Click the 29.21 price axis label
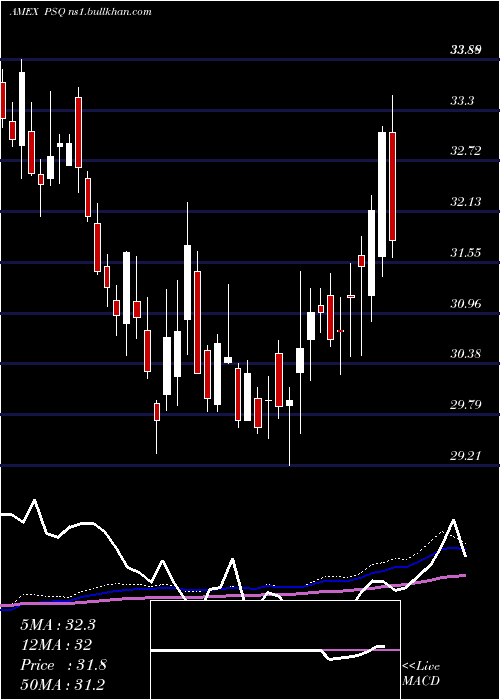The height and width of the screenshot is (700, 500). coord(465,456)
